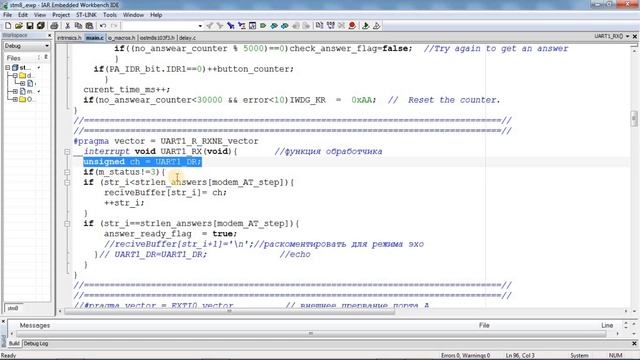640x360 pixels.
Task: Click Debug without Downloading icon
Action: pos(376,26)
